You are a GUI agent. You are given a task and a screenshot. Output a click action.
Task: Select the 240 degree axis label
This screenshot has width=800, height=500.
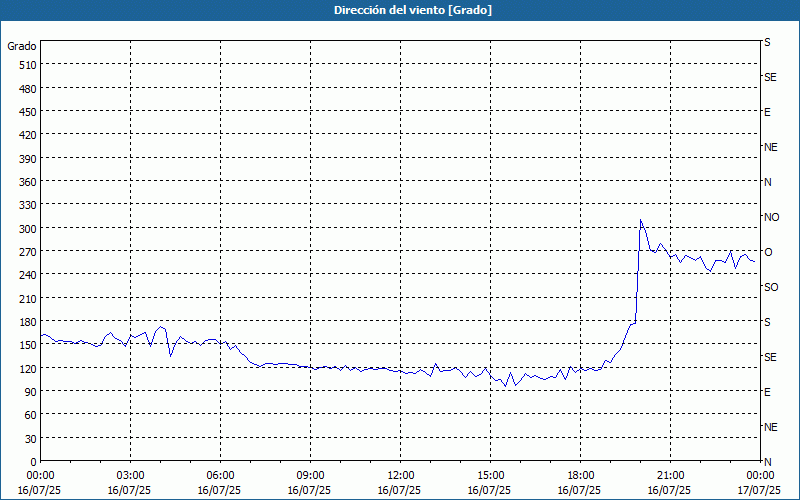point(25,275)
